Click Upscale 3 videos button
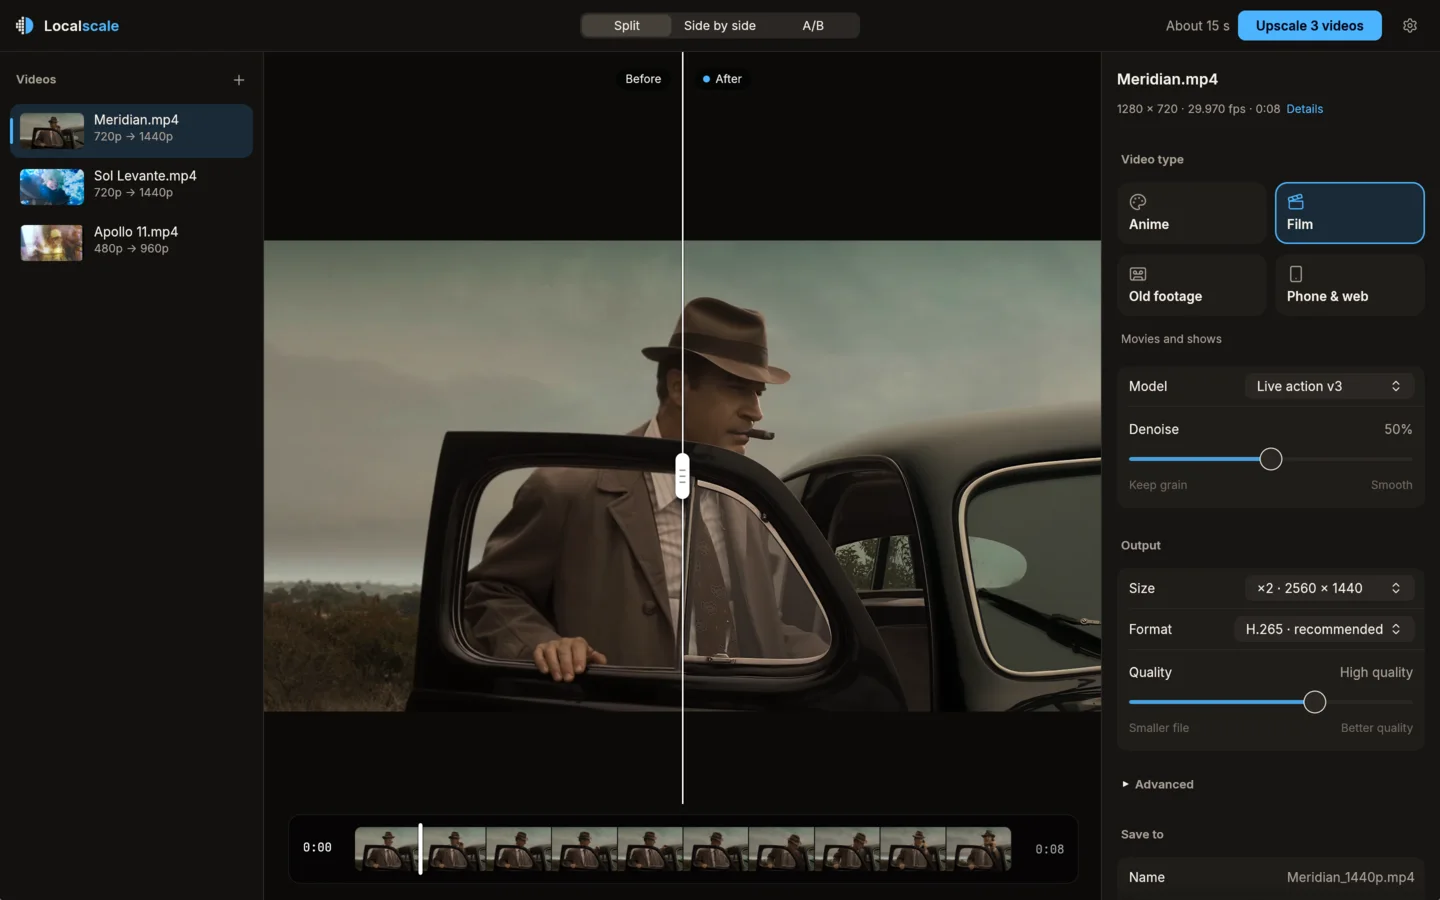The image size is (1440, 900). point(1310,26)
